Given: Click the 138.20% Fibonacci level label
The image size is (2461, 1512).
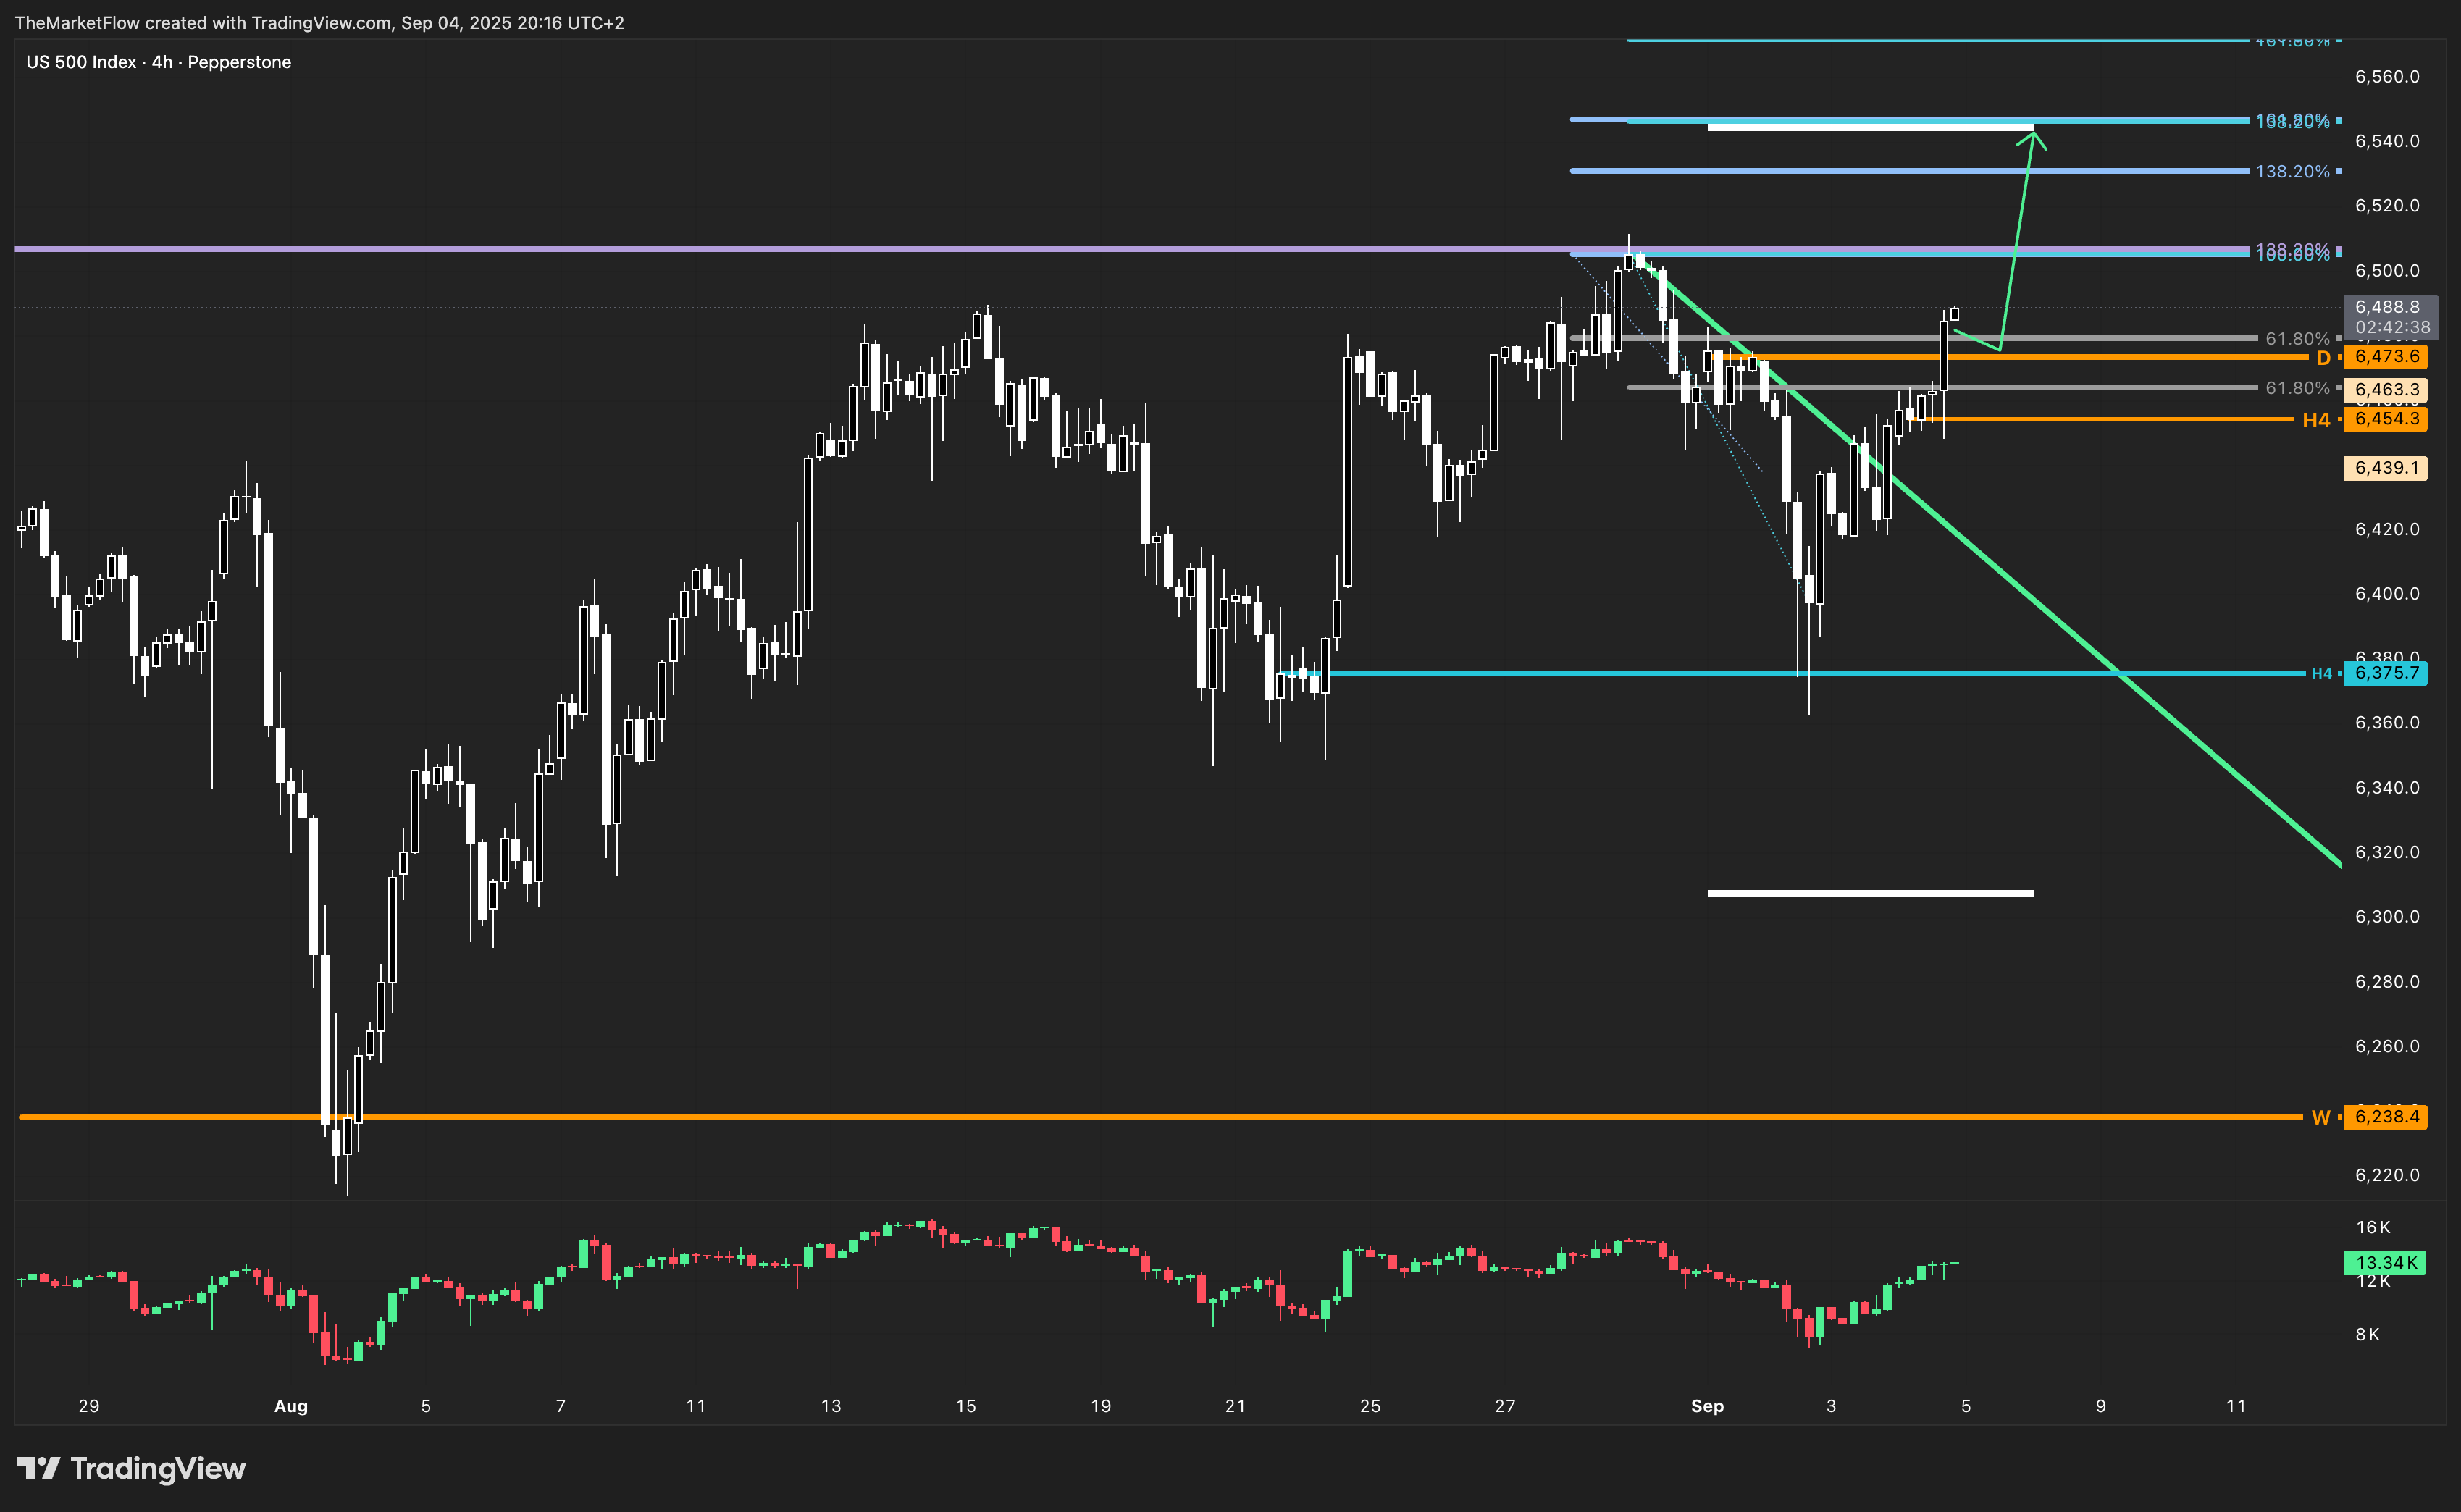Looking at the screenshot, I should pyautogui.click(x=2292, y=172).
